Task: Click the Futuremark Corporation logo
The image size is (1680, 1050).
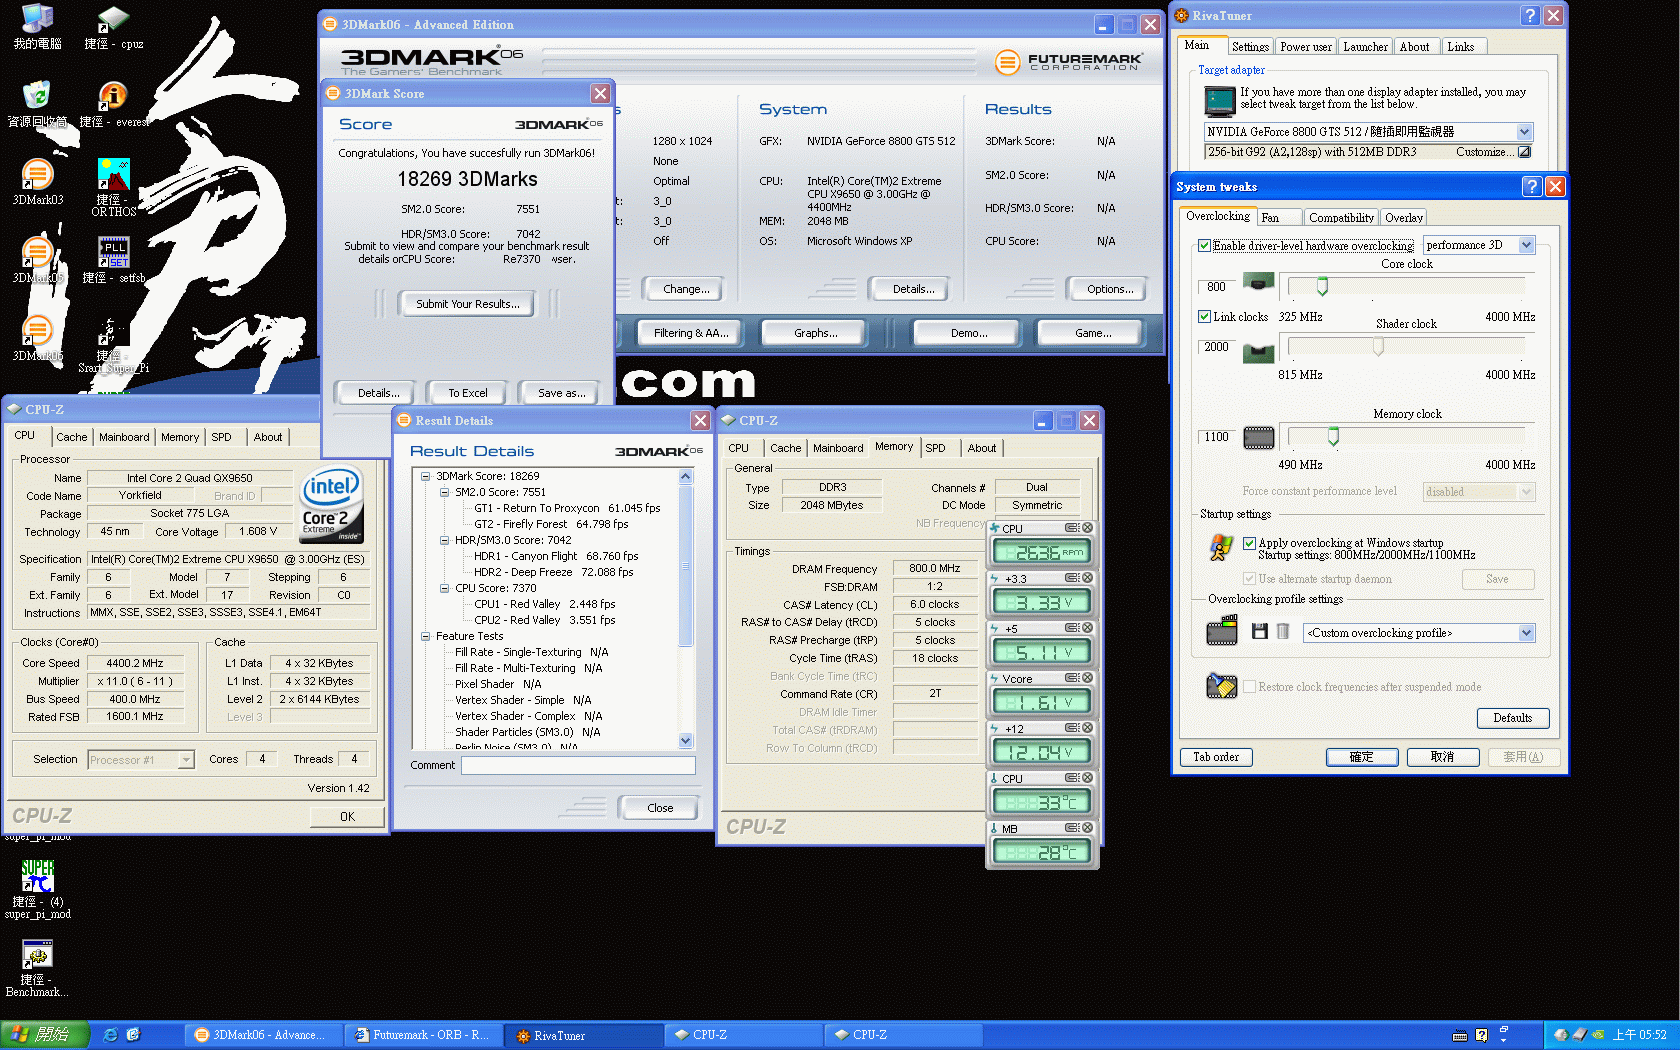Action: pyautogui.click(x=1068, y=62)
